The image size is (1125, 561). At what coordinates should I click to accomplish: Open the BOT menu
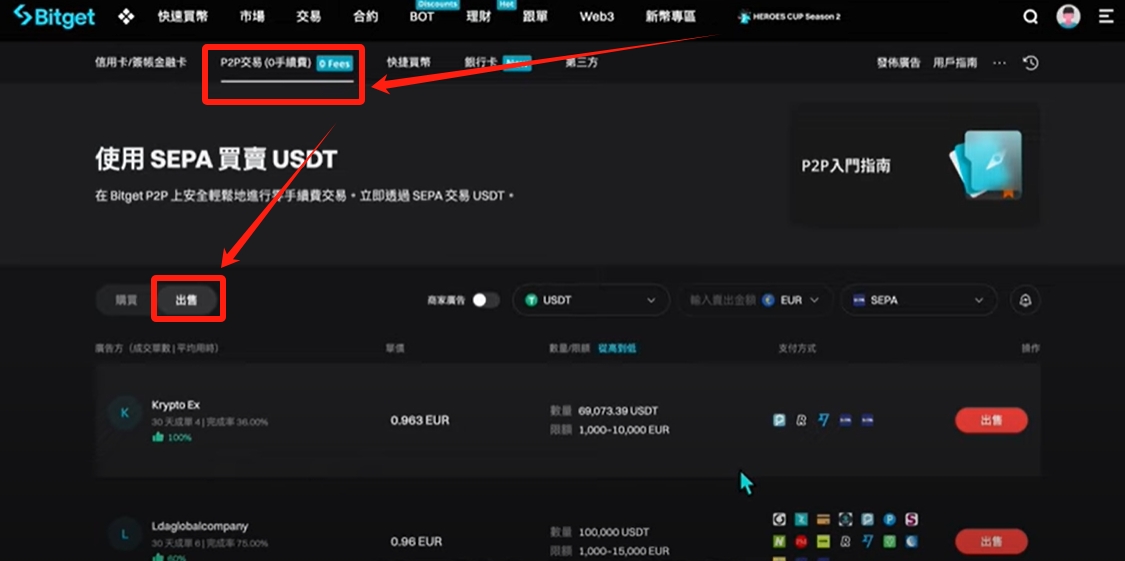[x=422, y=16]
